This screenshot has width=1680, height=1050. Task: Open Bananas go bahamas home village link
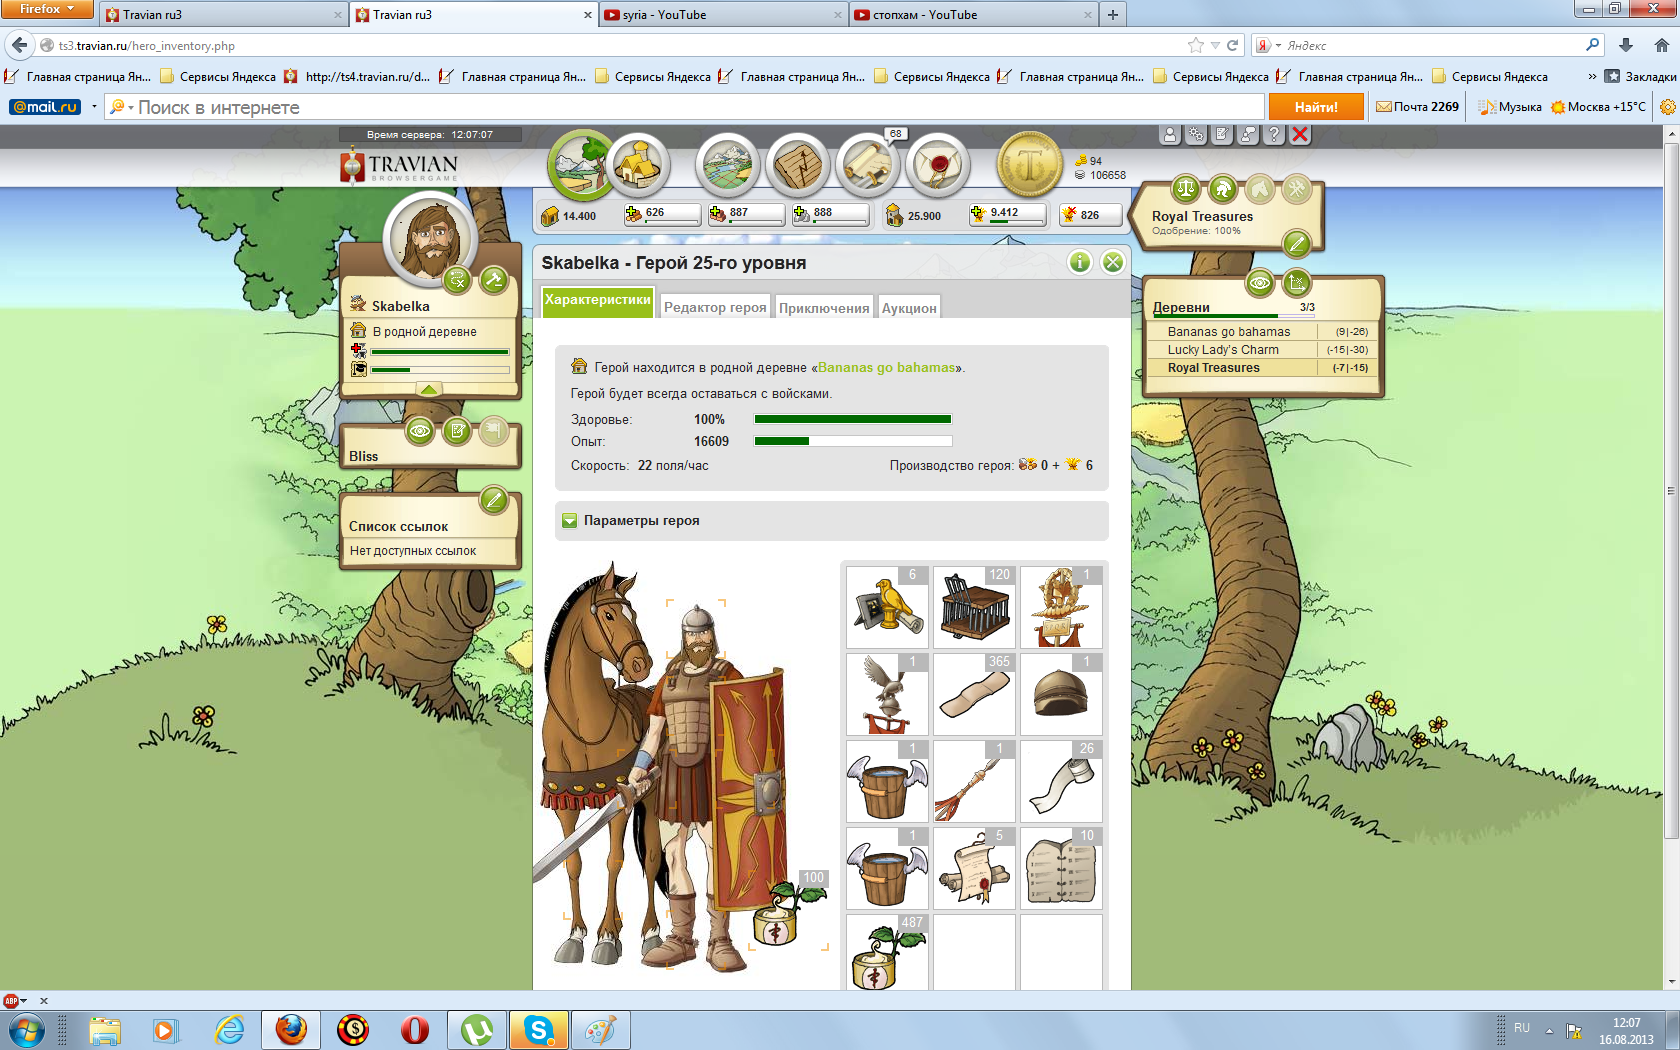887,367
